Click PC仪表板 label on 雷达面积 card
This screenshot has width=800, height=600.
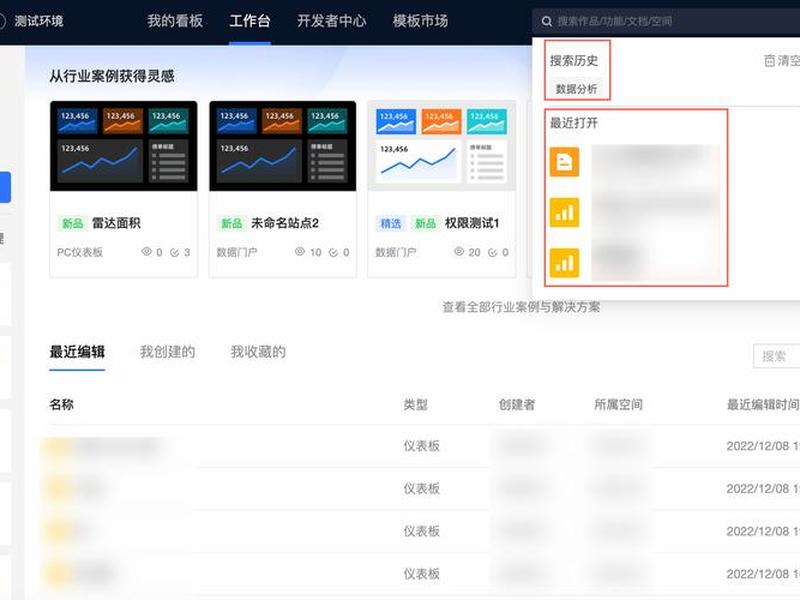click(80, 252)
